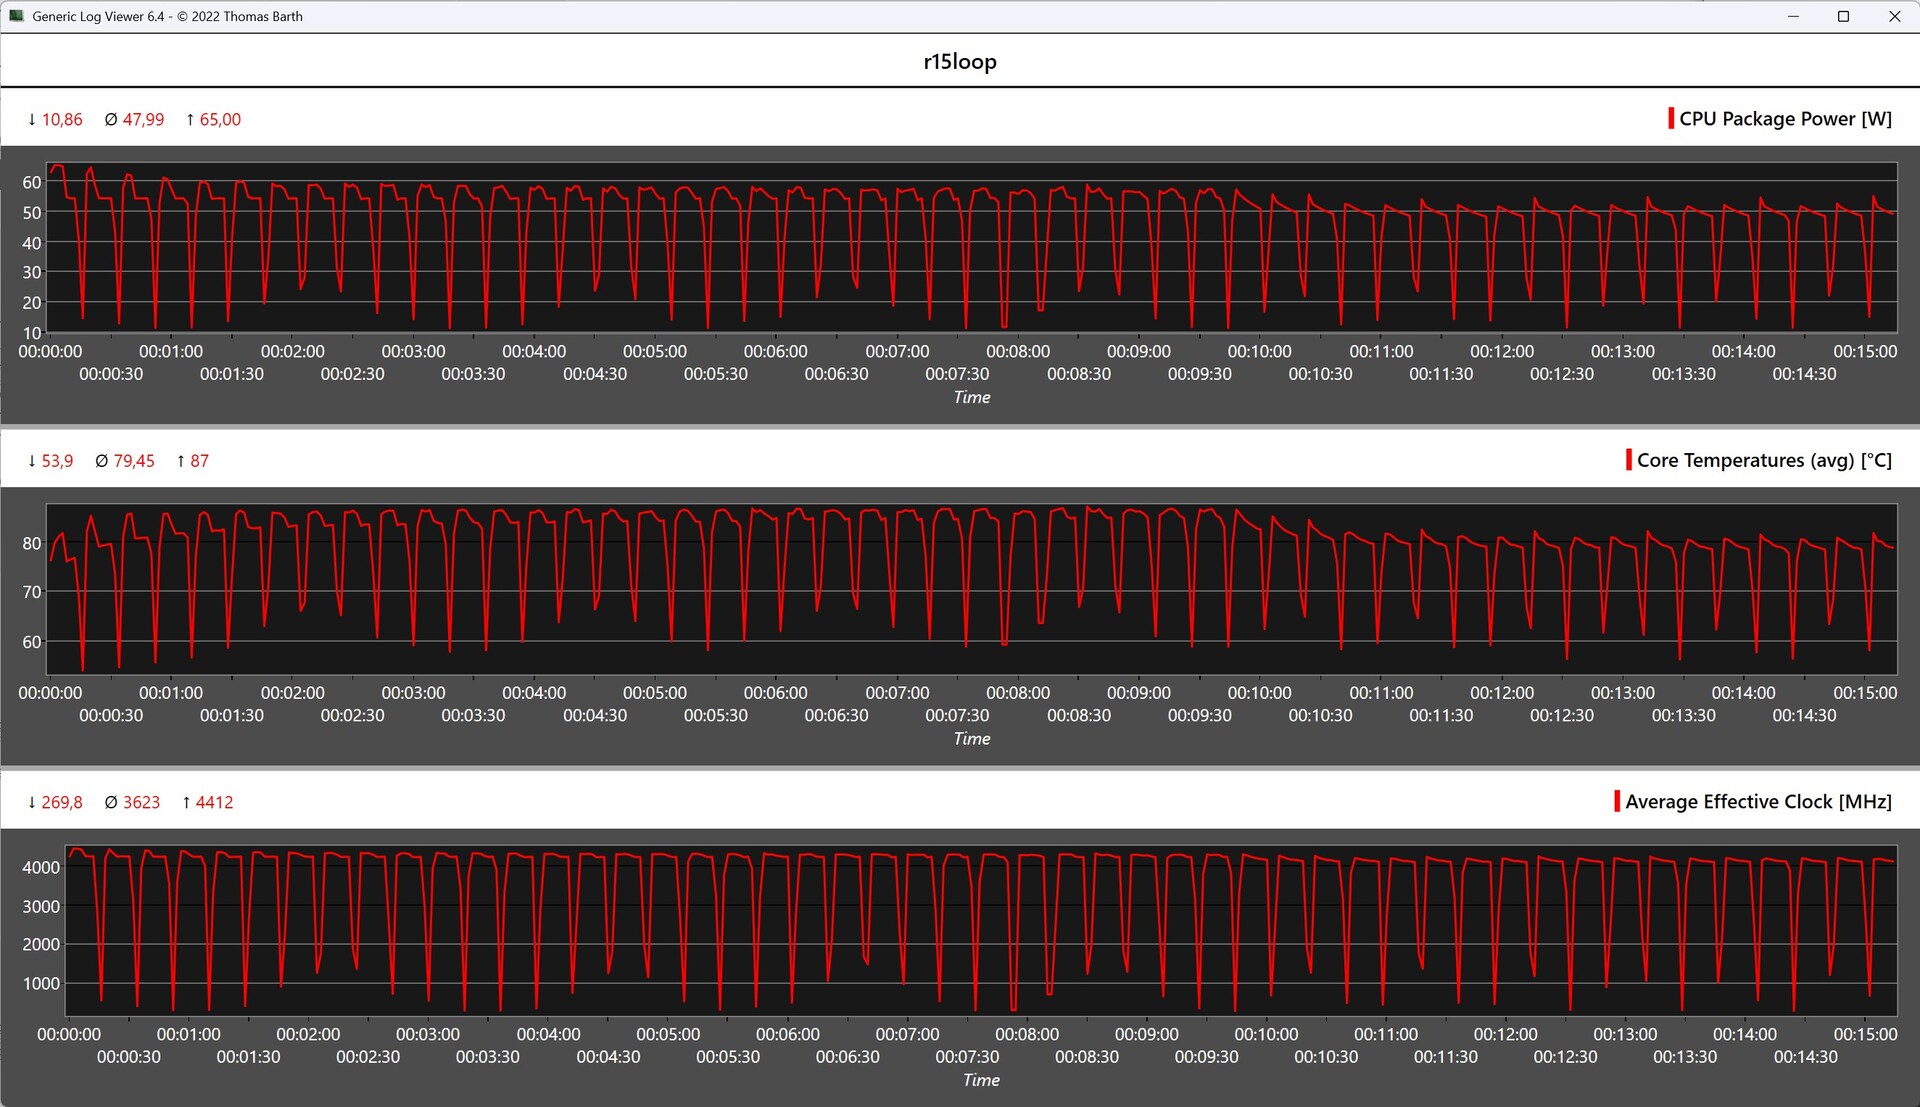The image size is (1920, 1107).
Task: Click the minimum power value 10,86
Action: pyautogui.click(x=61, y=120)
